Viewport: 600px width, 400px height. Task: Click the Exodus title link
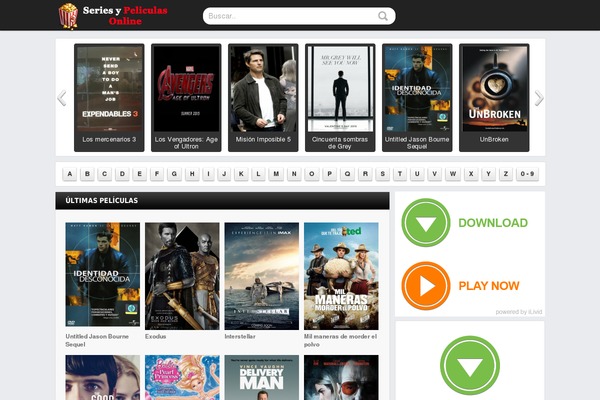(155, 336)
